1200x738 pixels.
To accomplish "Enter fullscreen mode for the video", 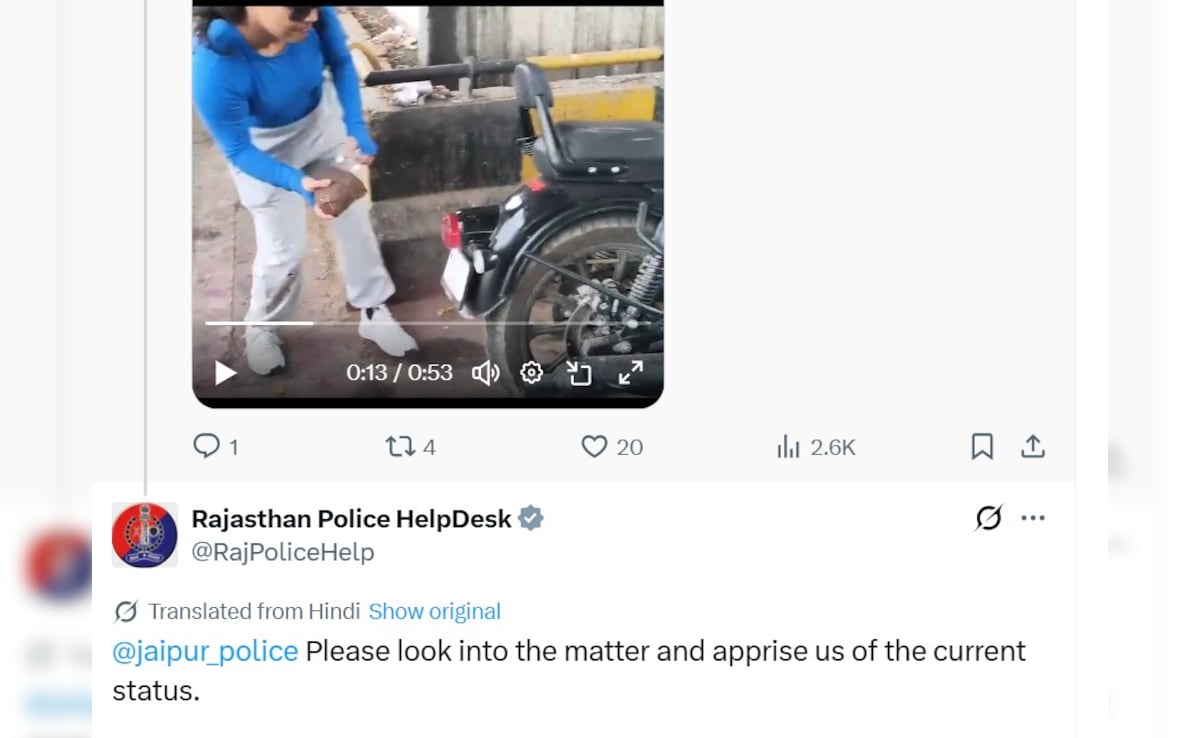I will point(630,373).
